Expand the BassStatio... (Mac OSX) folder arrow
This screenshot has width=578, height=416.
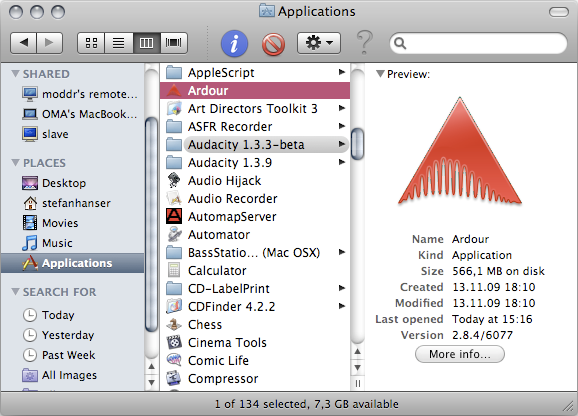342,252
